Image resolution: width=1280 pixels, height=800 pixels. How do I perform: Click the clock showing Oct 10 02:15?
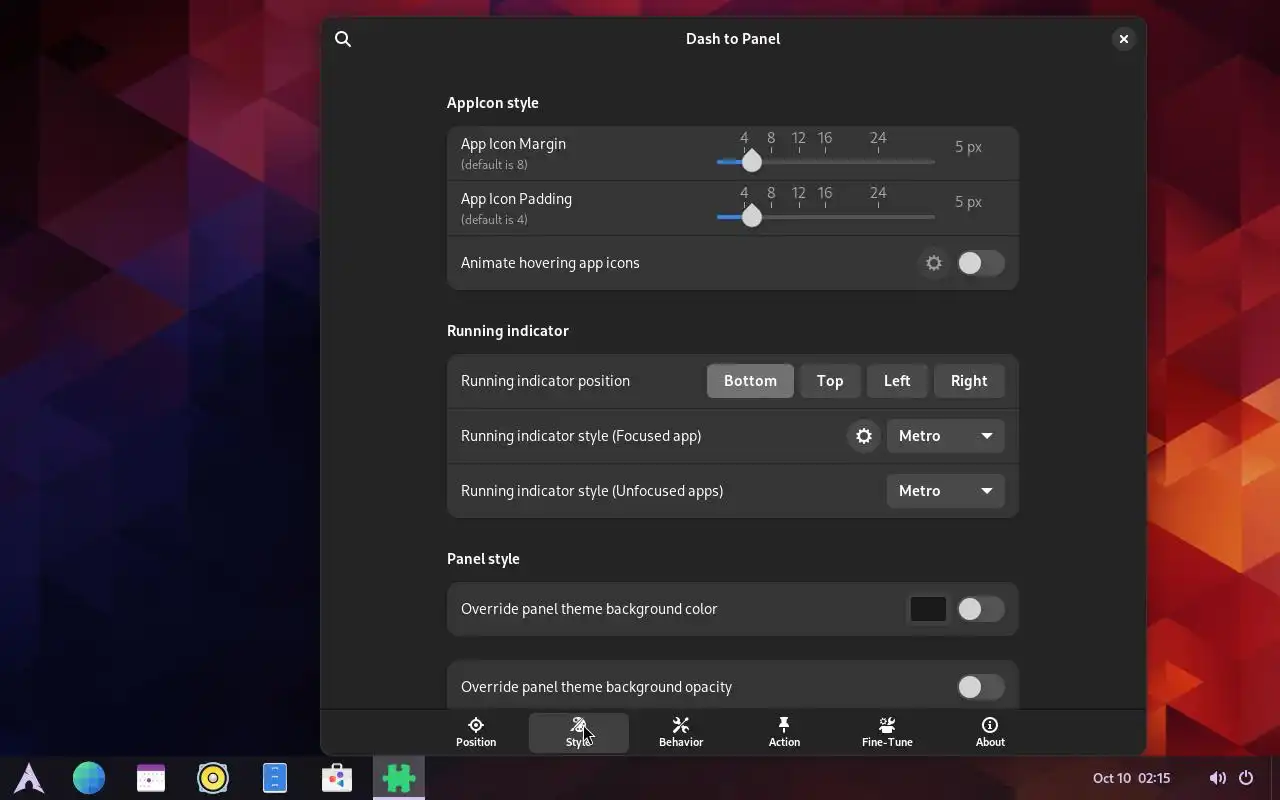[1131, 778]
